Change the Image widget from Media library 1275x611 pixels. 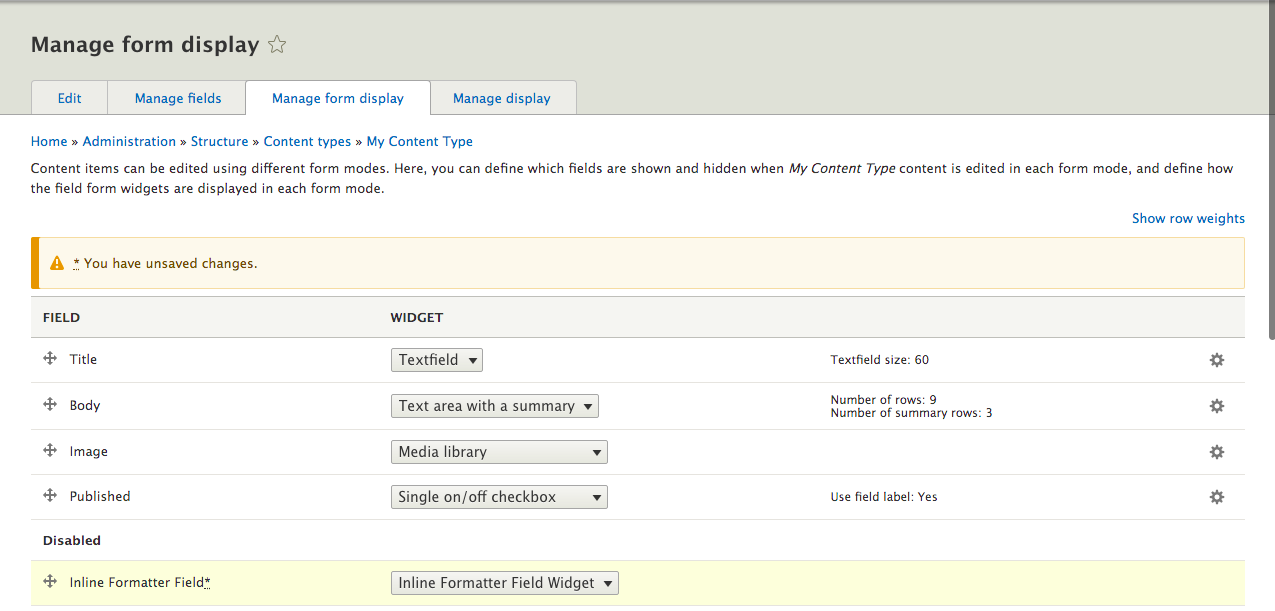(x=498, y=451)
